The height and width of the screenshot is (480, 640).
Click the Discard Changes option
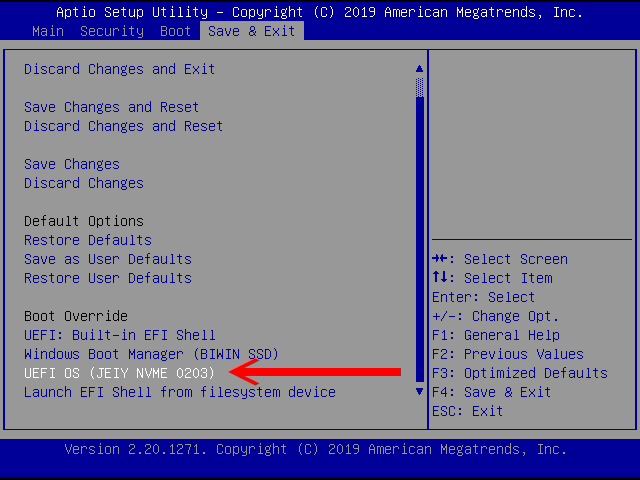[84, 183]
